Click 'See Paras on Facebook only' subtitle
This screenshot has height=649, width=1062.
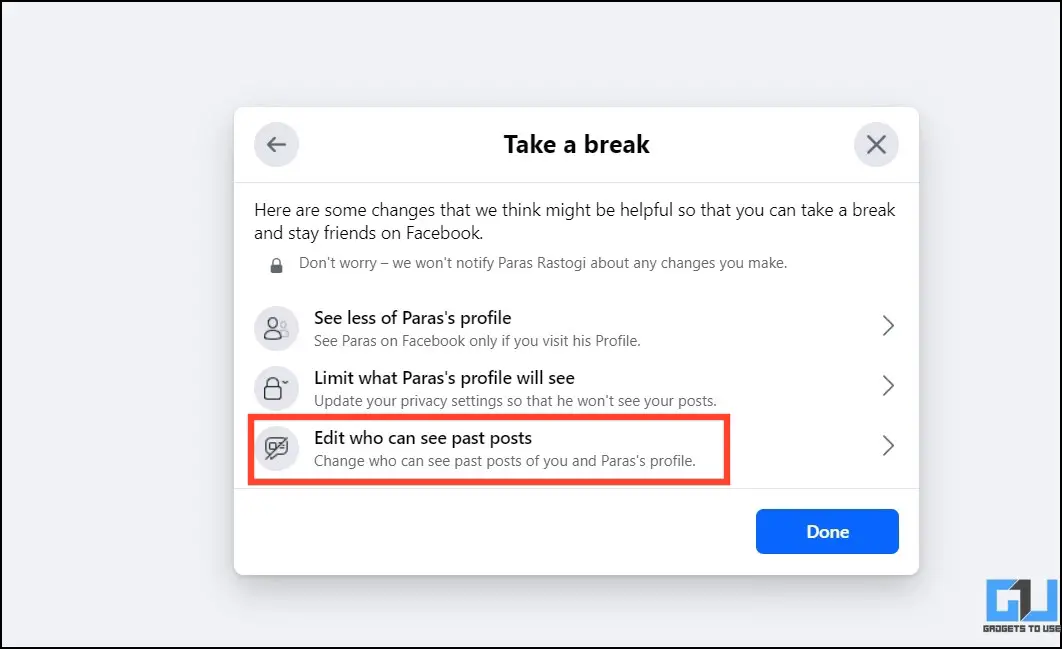pyautogui.click(x=477, y=341)
